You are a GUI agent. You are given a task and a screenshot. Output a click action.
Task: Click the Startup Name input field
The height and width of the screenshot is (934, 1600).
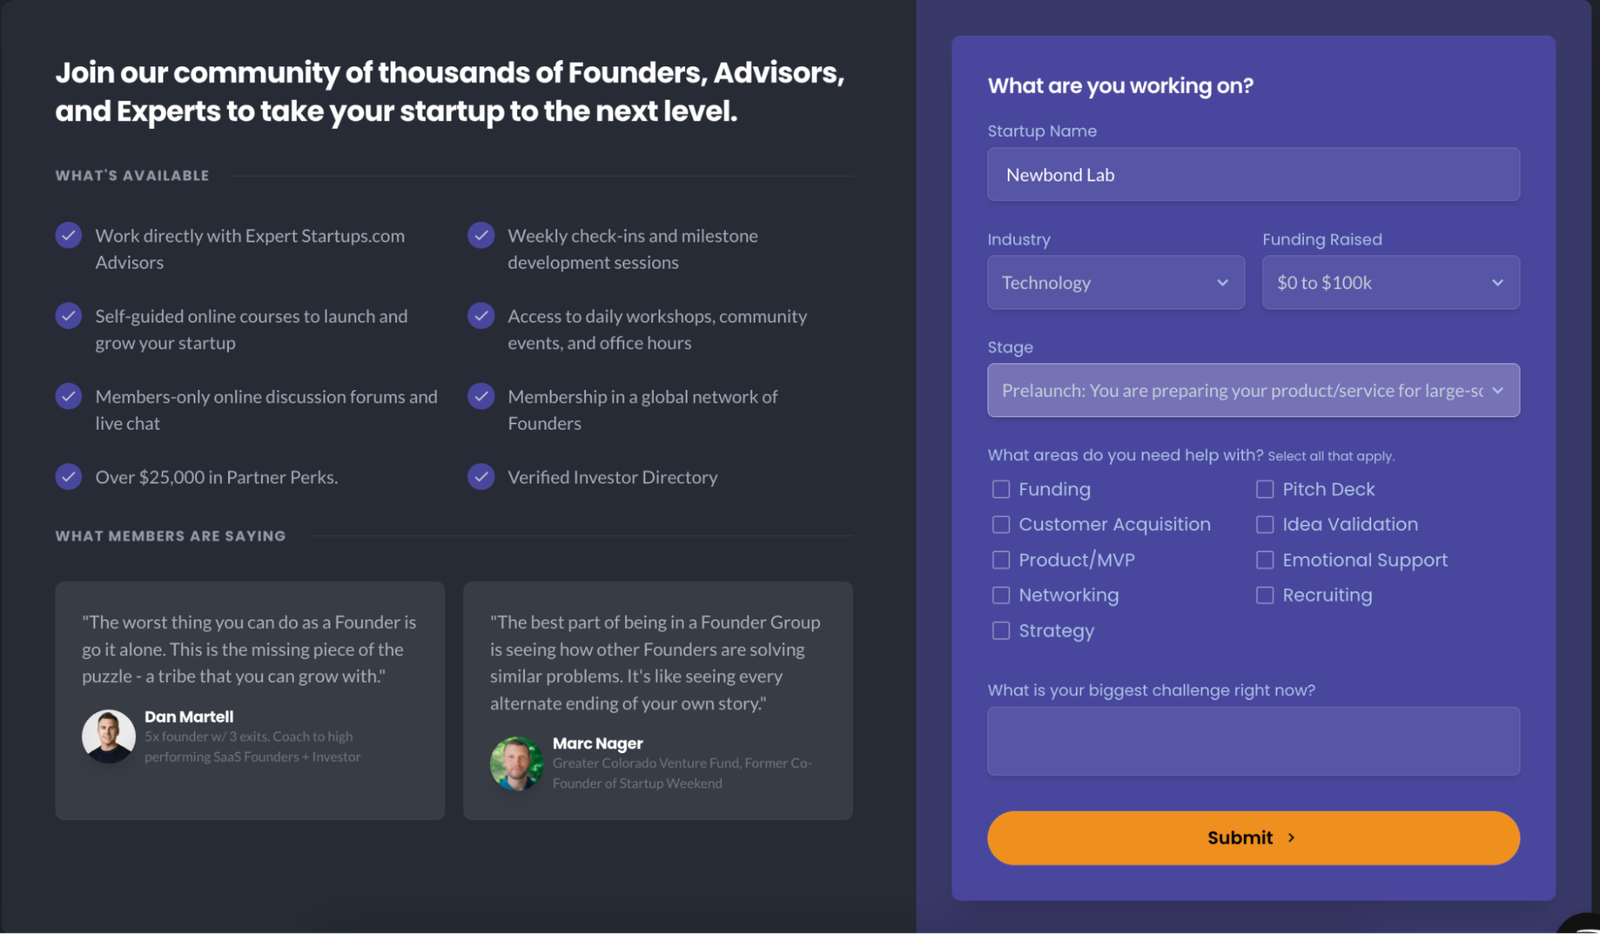1253,175
